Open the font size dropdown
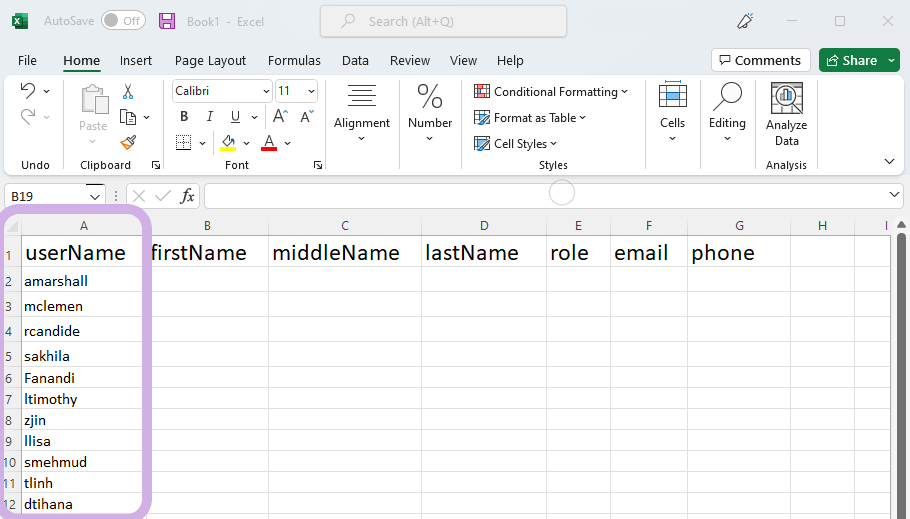The height and width of the screenshot is (519, 910). pyautogui.click(x=311, y=91)
